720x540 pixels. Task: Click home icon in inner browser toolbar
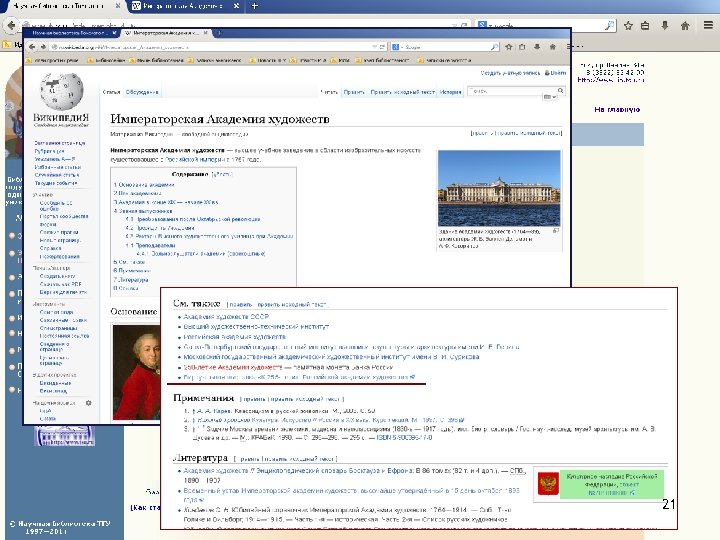pyautogui.click(x=552, y=47)
